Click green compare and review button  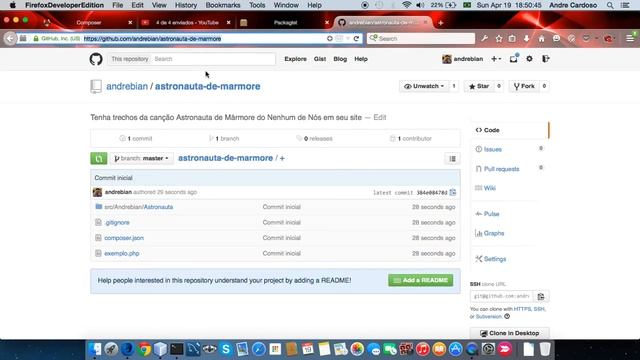pos(99,158)
